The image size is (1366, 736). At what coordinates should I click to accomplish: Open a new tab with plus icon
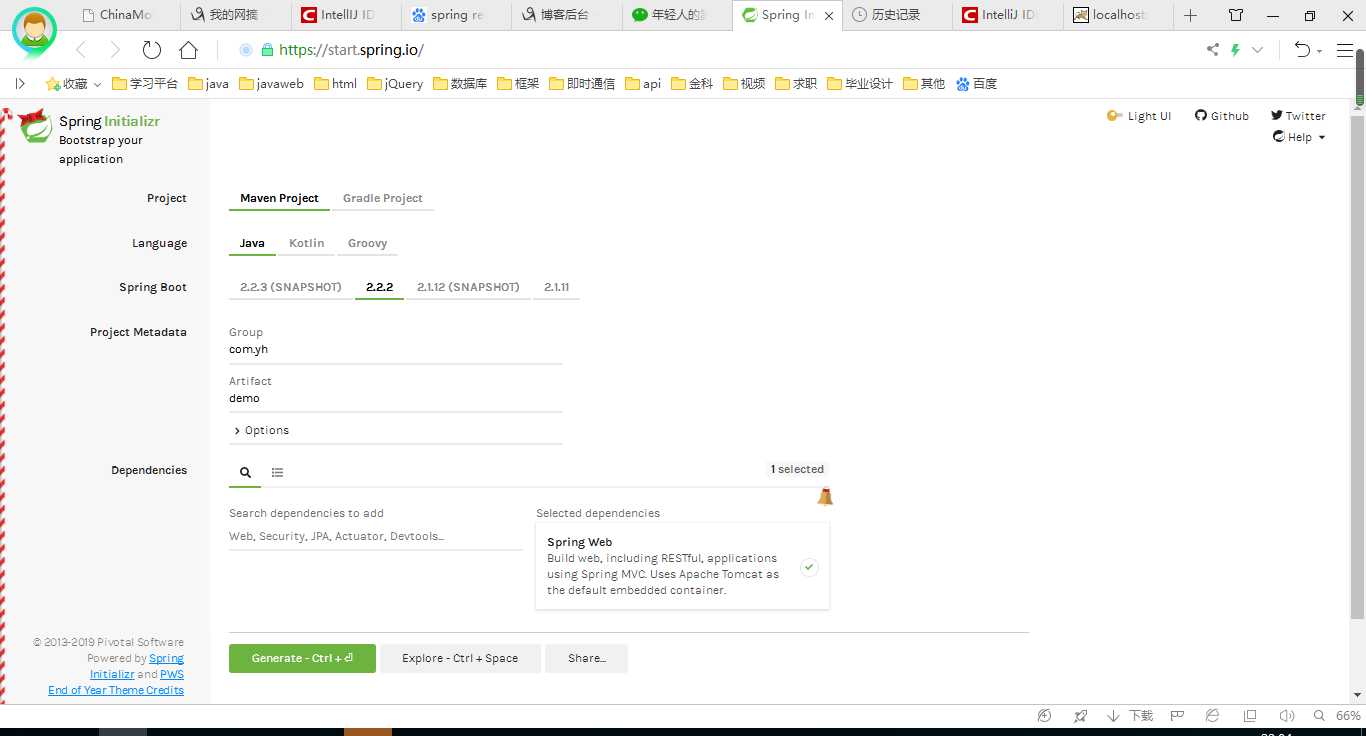1190,15
